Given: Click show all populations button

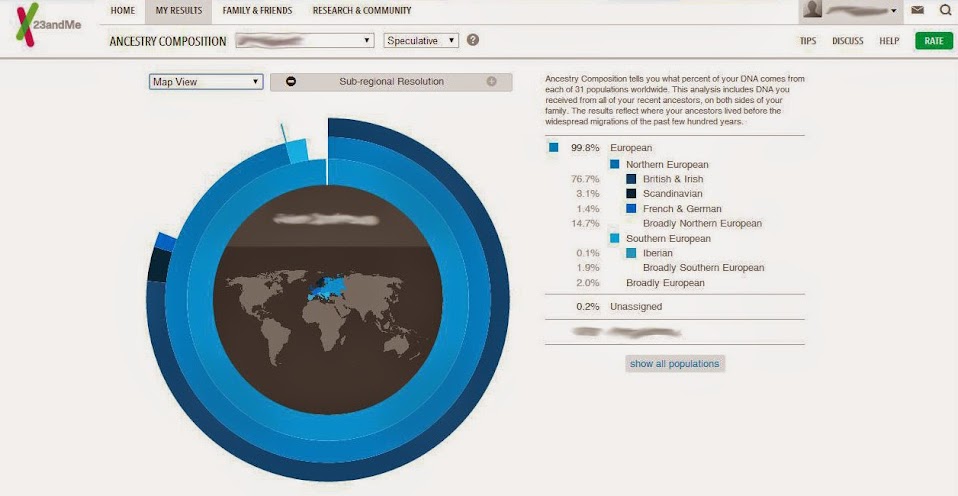Looking at the screenshot, I should pyautogui.click(x=675, y=363).
